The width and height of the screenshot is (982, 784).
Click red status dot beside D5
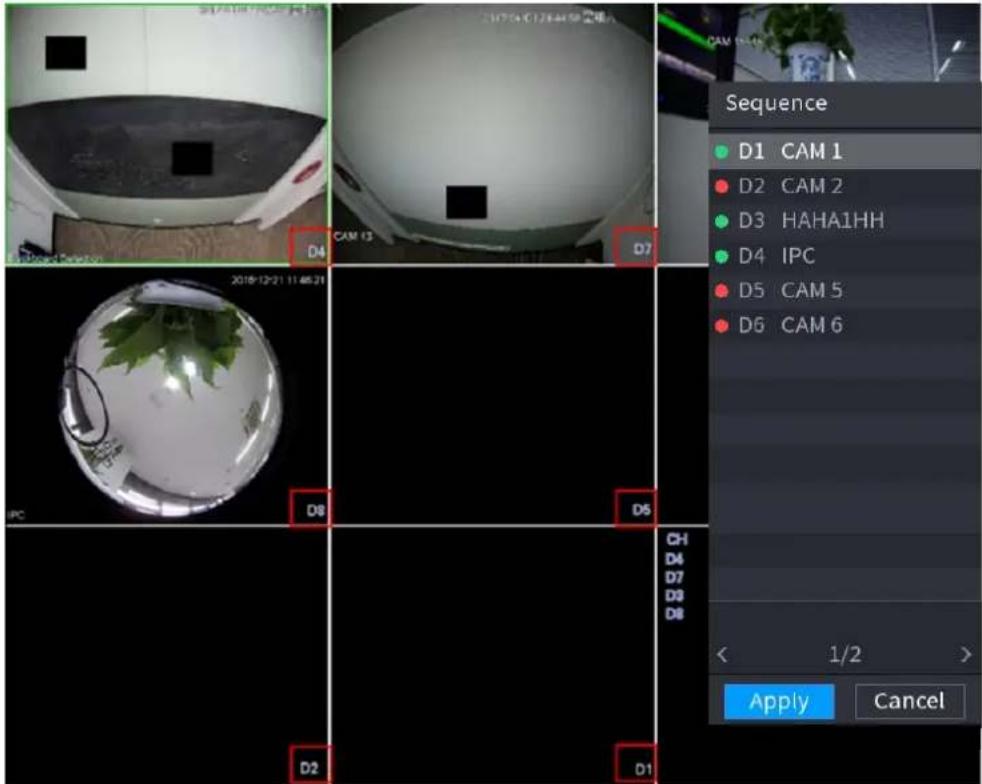click(722, 291)
